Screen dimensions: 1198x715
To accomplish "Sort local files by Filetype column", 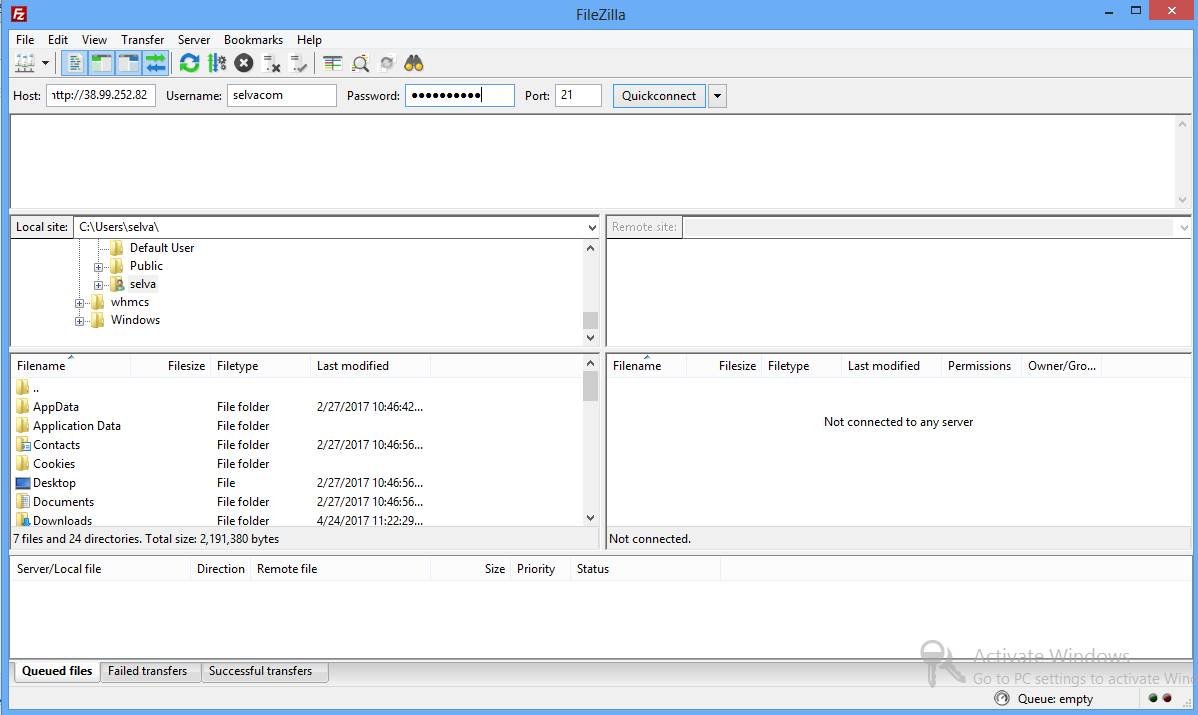I will point(261,366).
